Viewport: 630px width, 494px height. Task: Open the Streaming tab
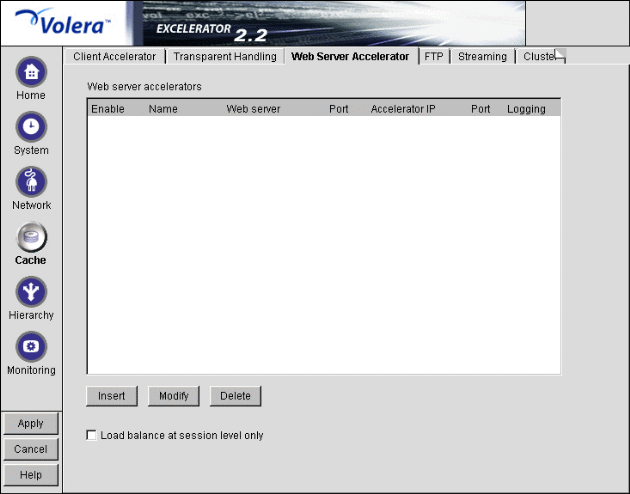[x=483, y=57]
